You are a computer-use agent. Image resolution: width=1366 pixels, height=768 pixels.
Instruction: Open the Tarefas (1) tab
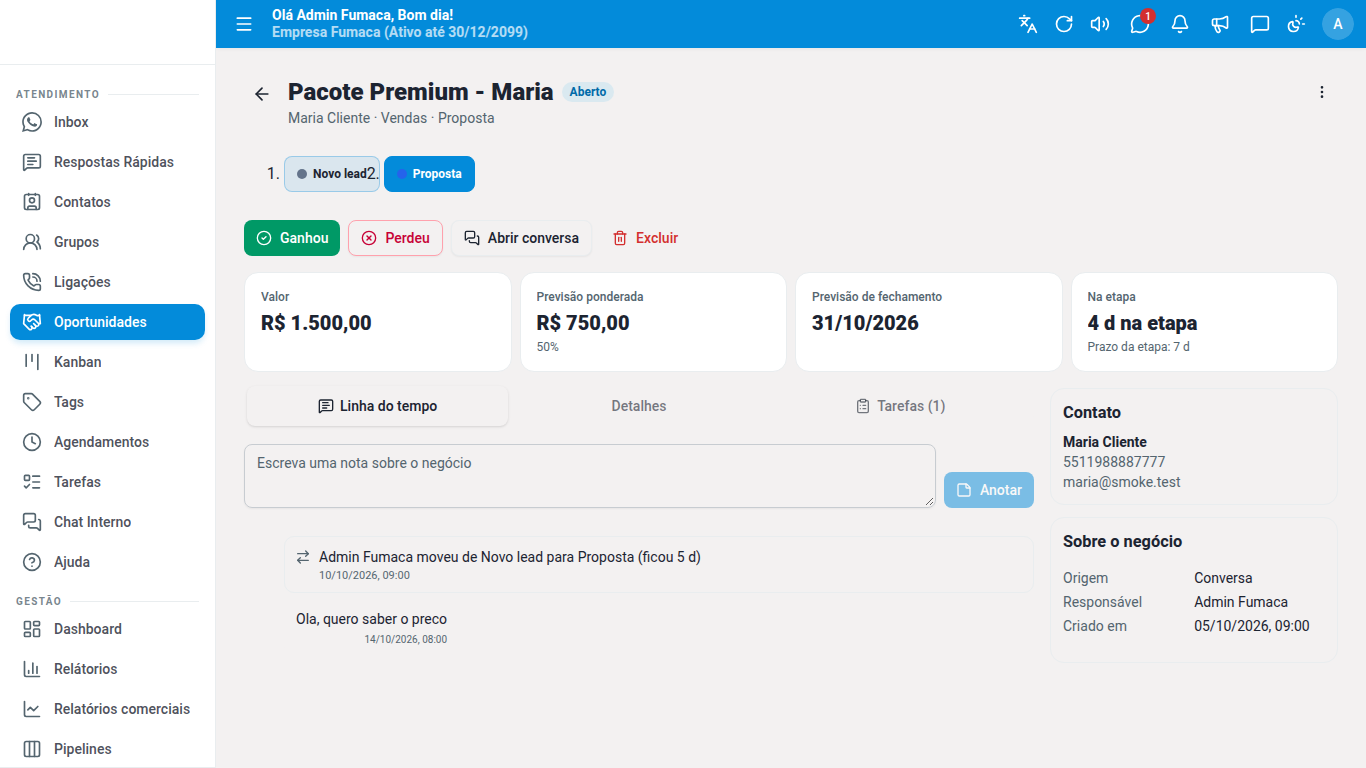[901, 406]
